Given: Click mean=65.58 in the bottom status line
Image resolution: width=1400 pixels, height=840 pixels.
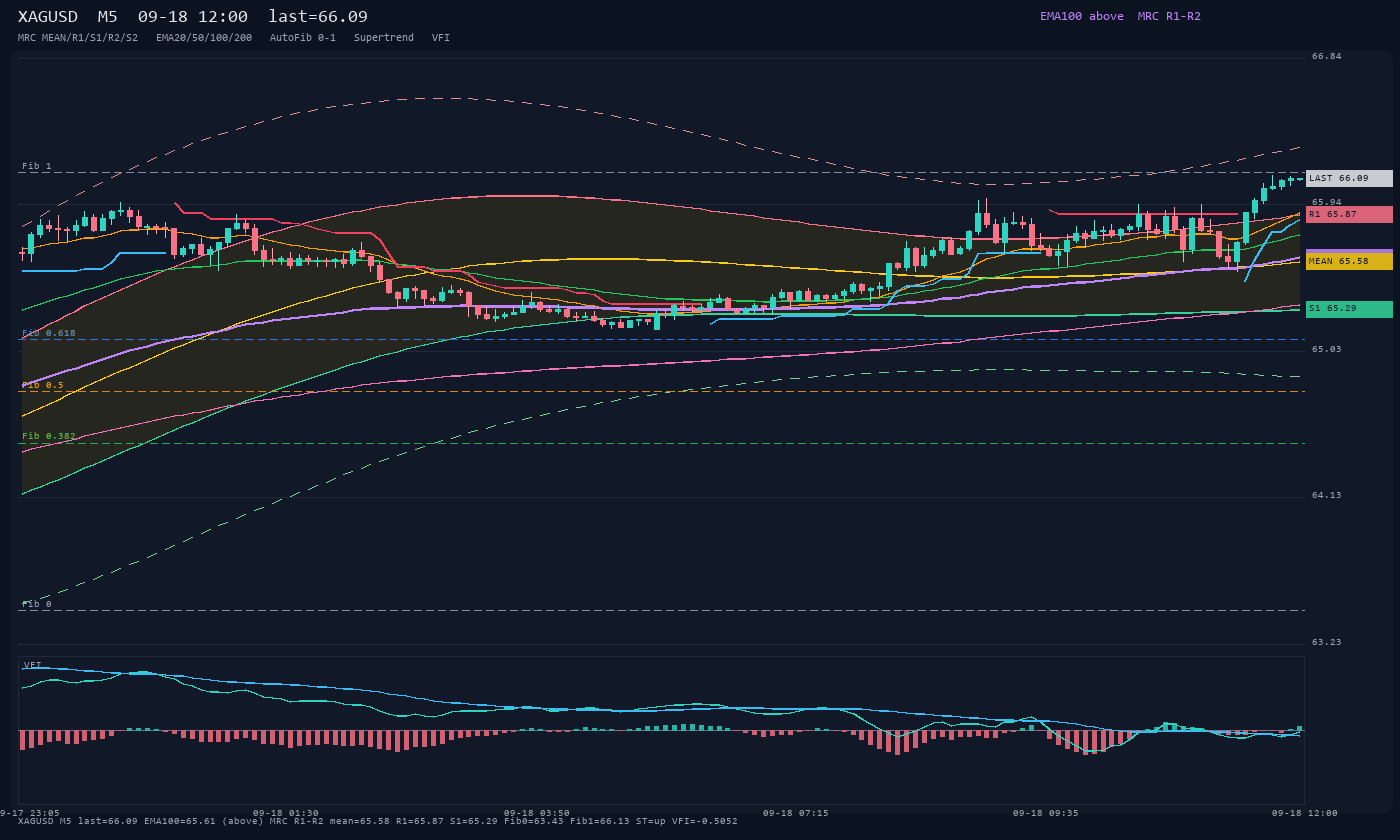Looking at the screenshot, I should (x=360, y=821).
